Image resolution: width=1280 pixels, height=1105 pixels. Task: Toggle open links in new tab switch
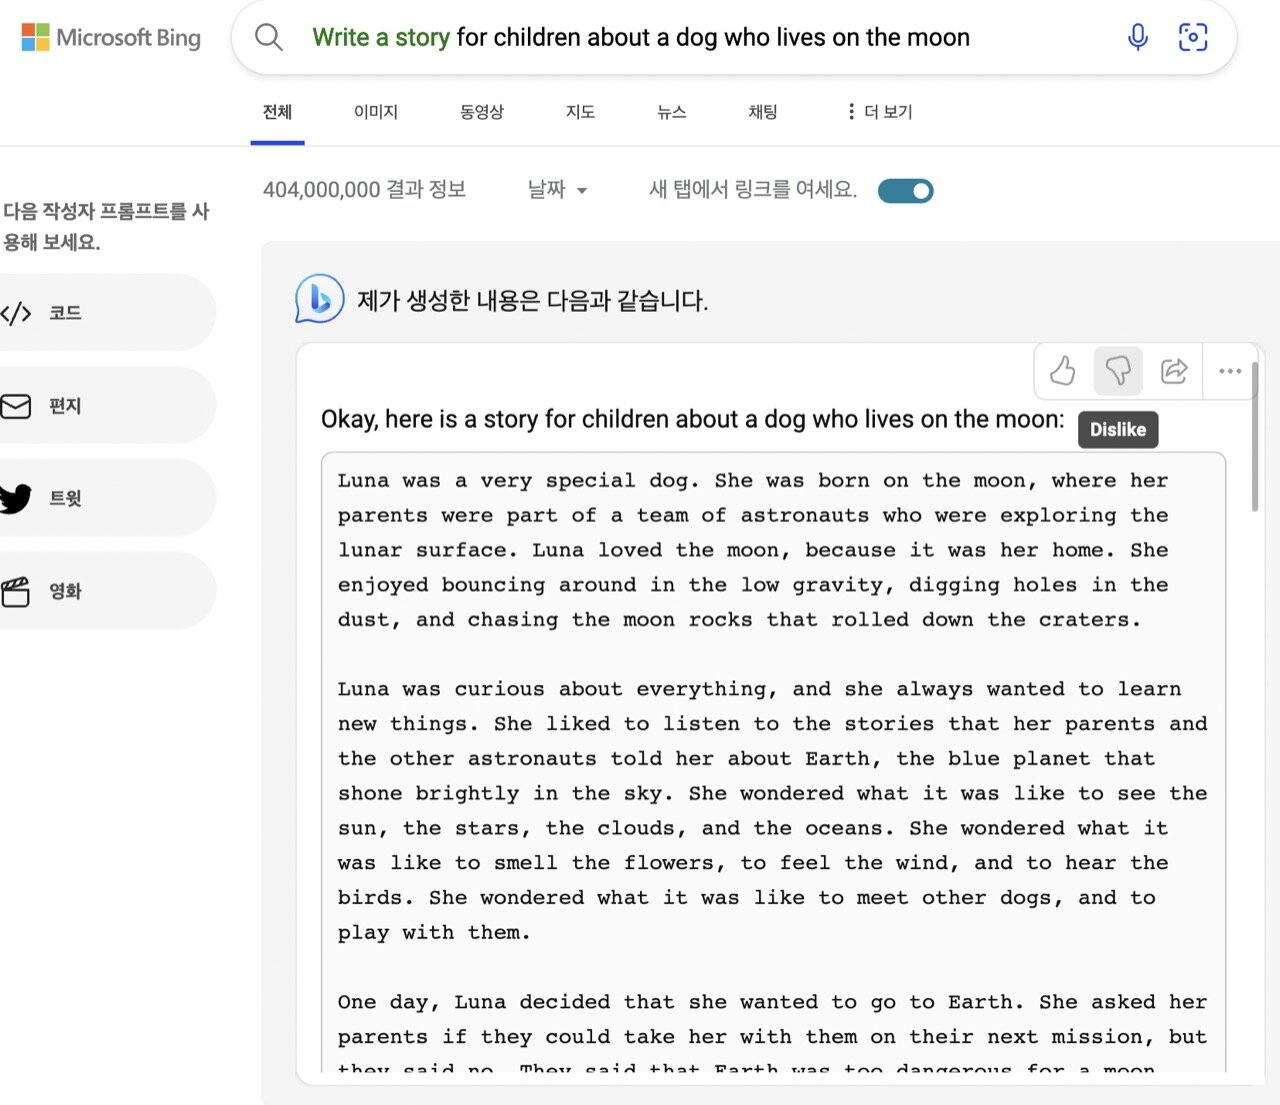[905, 191]
